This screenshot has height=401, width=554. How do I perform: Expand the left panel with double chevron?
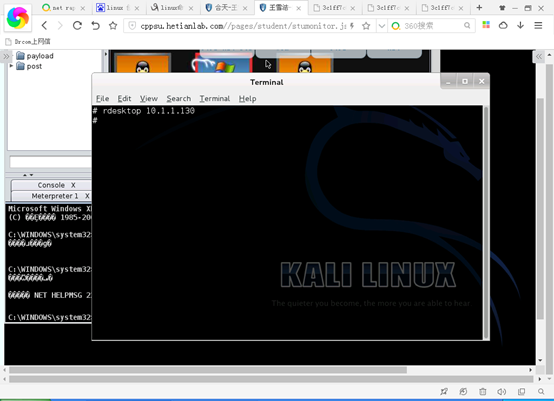click(x=6, y=57)
